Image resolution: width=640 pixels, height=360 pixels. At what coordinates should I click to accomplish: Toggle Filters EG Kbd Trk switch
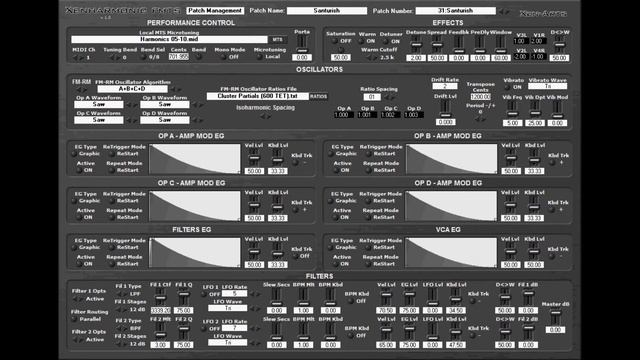pyautogui.click(x=296, y=256)
